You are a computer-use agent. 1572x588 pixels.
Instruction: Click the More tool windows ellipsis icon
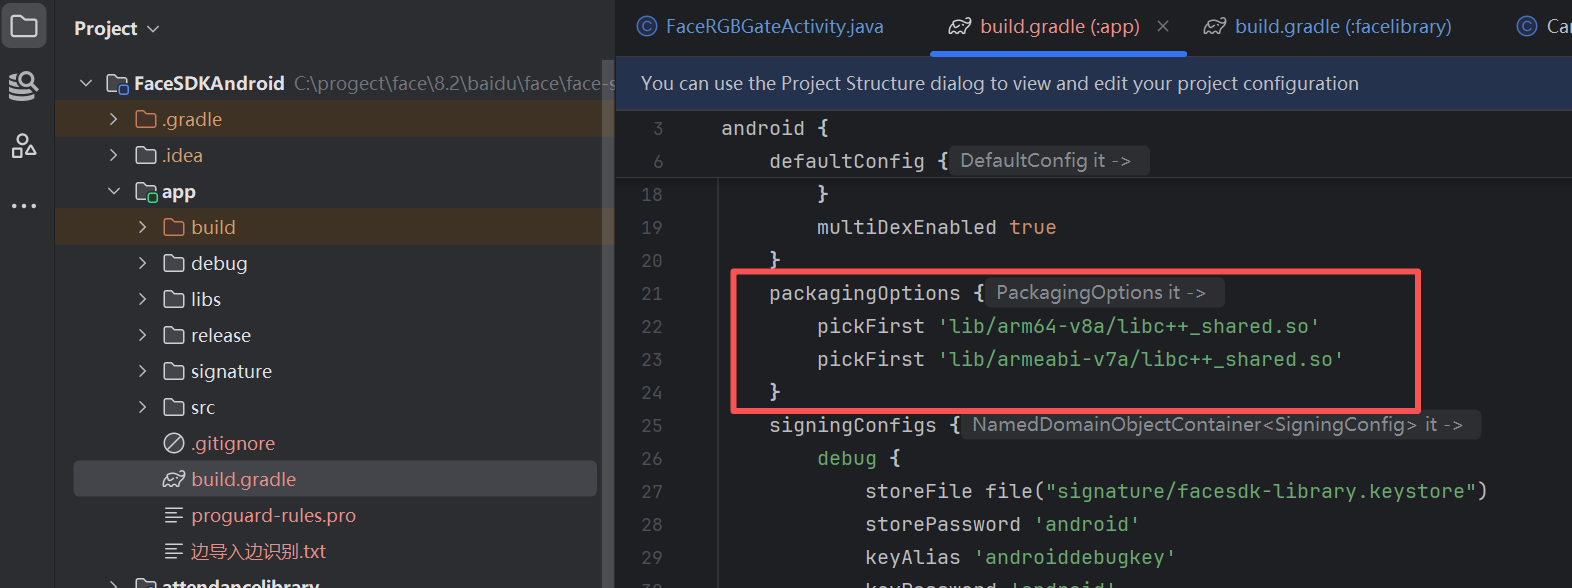(23, 206)
